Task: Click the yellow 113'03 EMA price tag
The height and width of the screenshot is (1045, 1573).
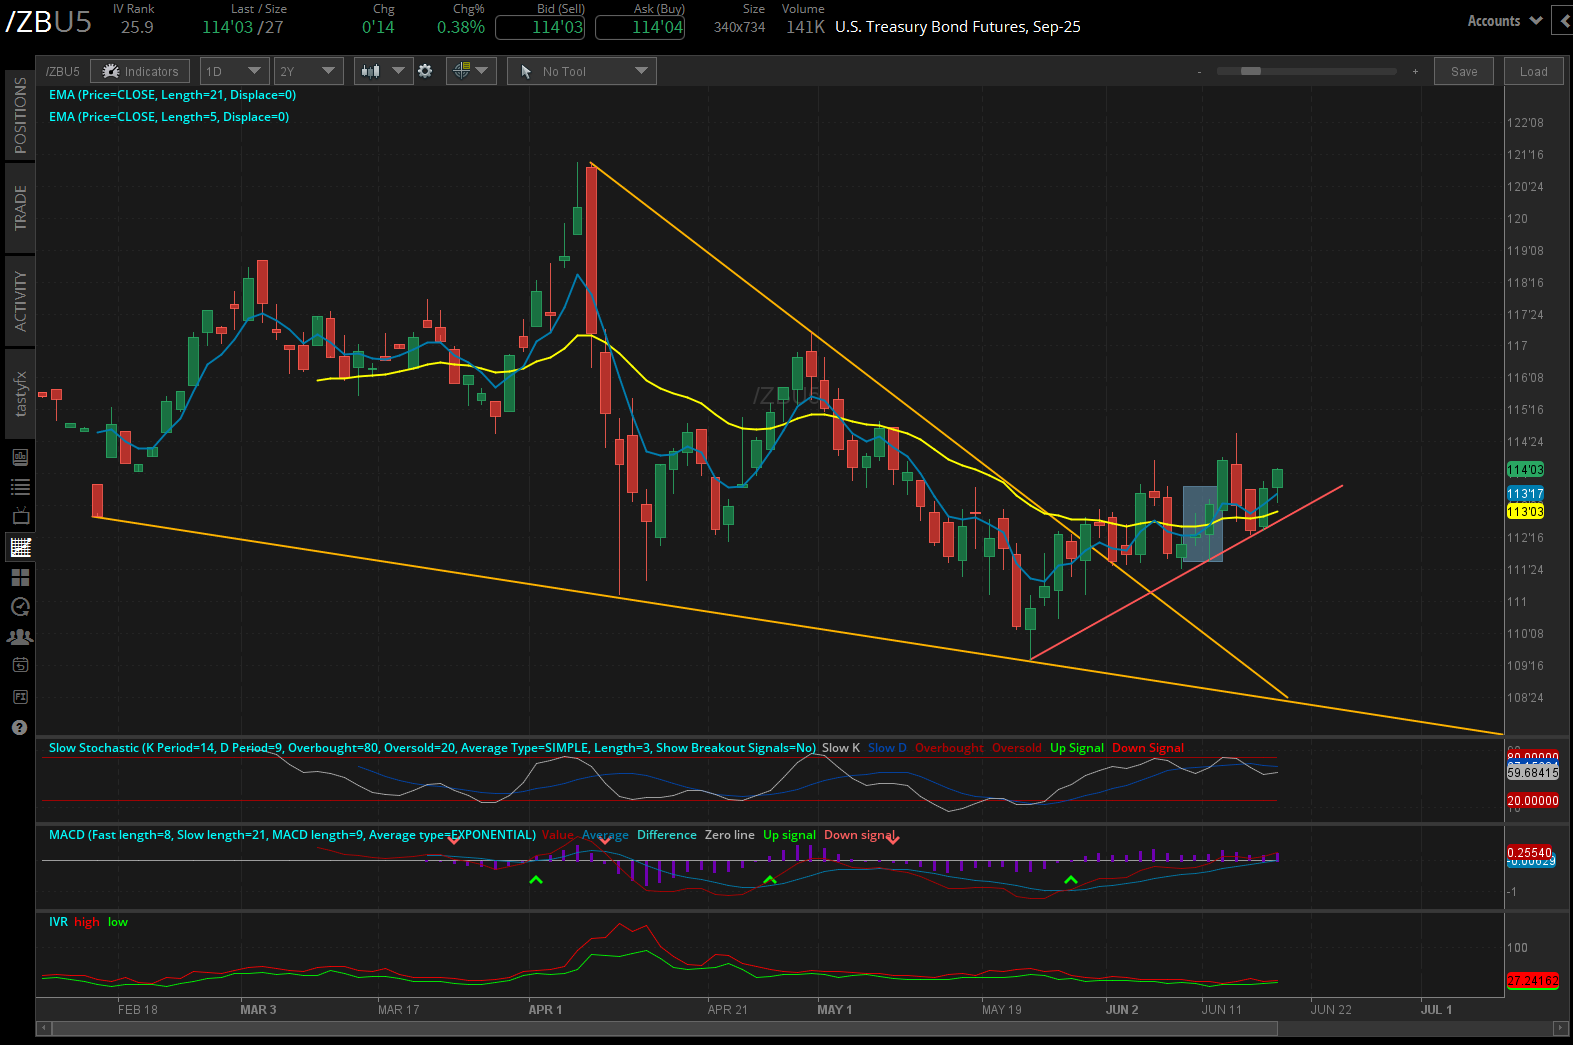Action: (1525, 512)
